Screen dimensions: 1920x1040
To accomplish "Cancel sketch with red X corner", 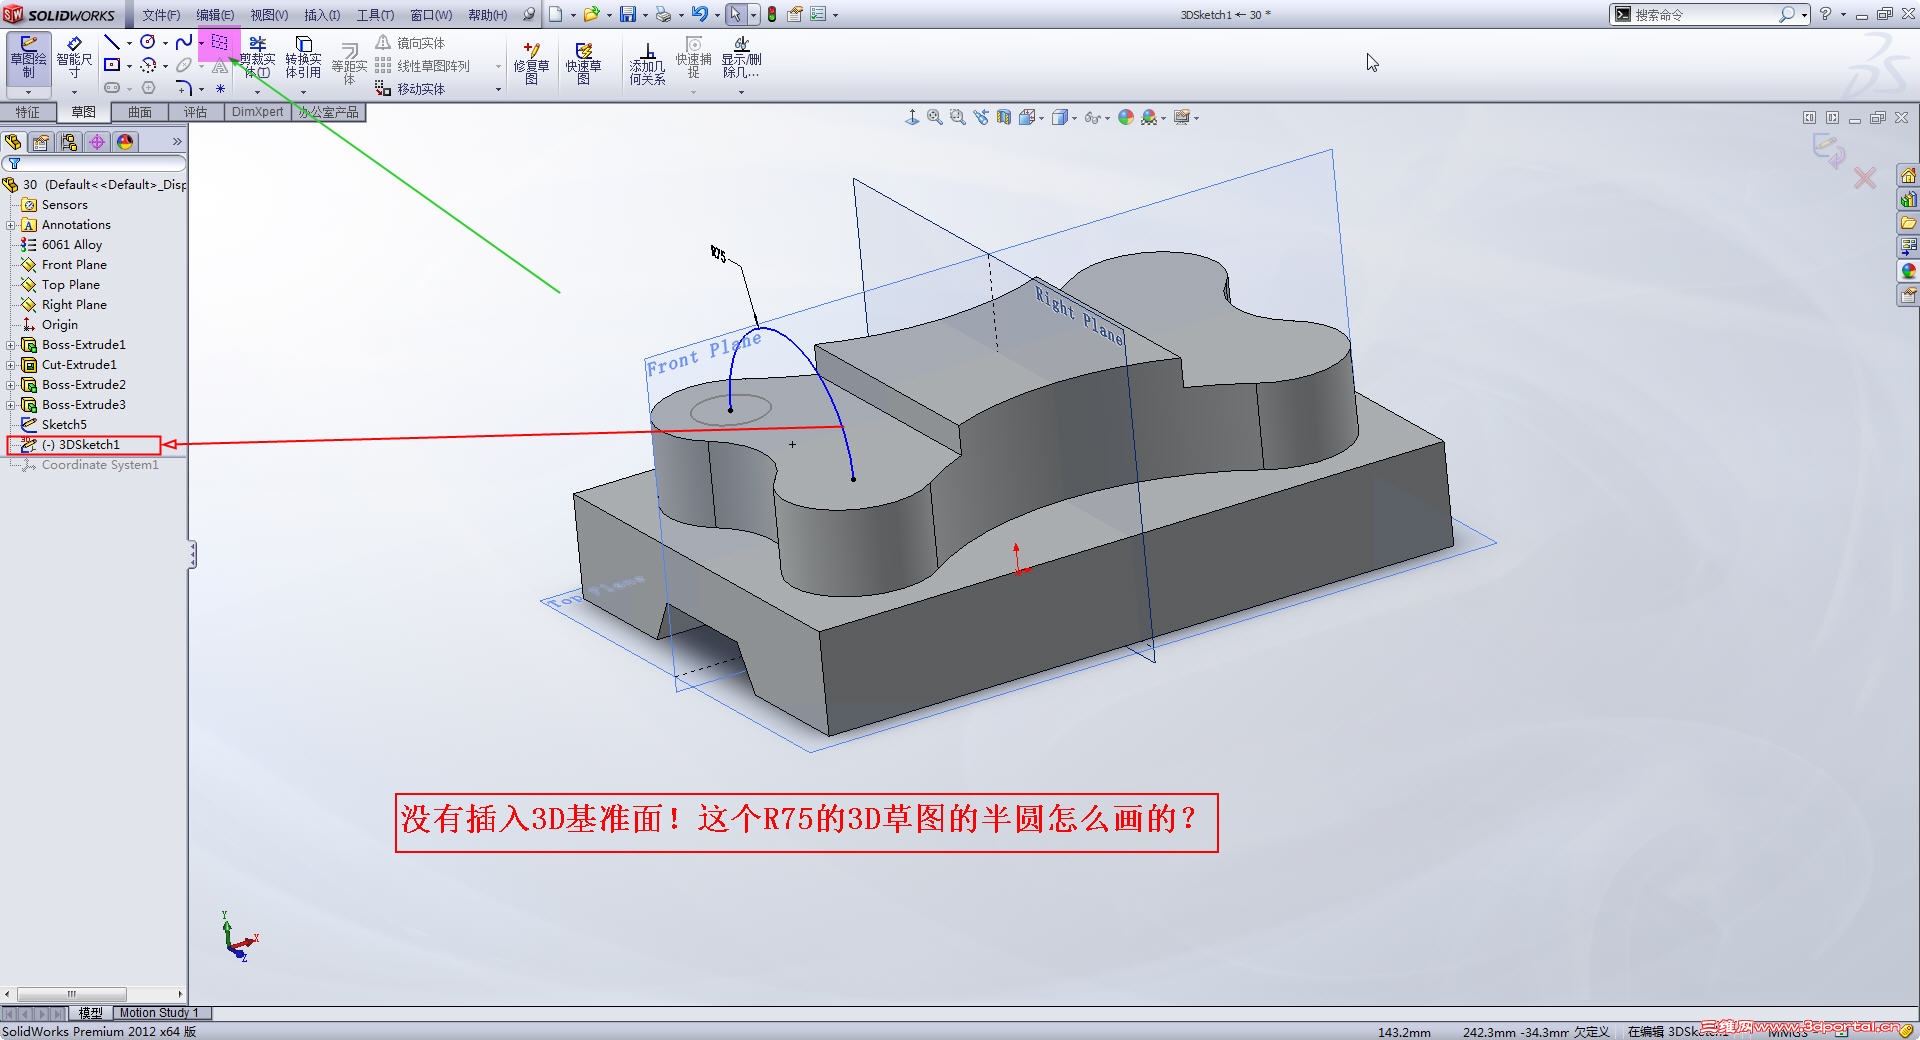I will 1865,178.
